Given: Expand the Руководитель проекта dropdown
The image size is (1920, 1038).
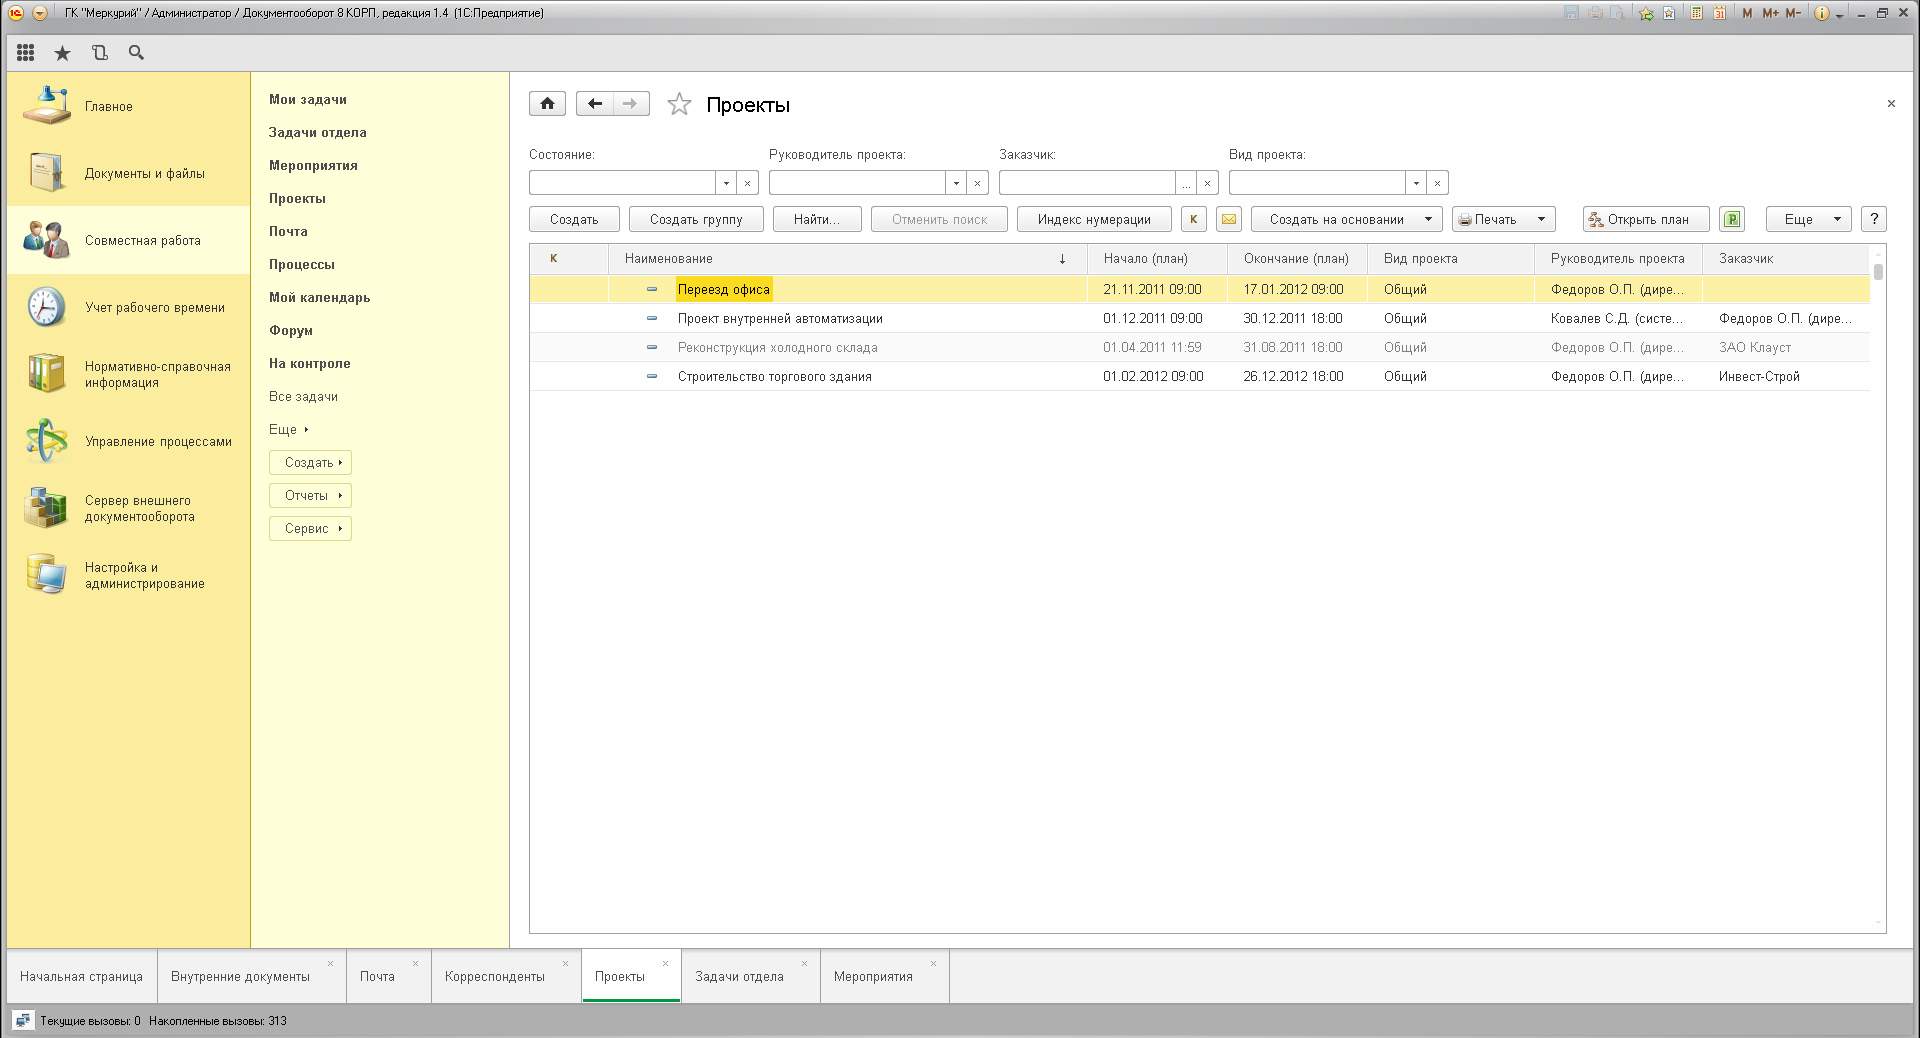Looking at the screenshot, I should click(957, 183).
